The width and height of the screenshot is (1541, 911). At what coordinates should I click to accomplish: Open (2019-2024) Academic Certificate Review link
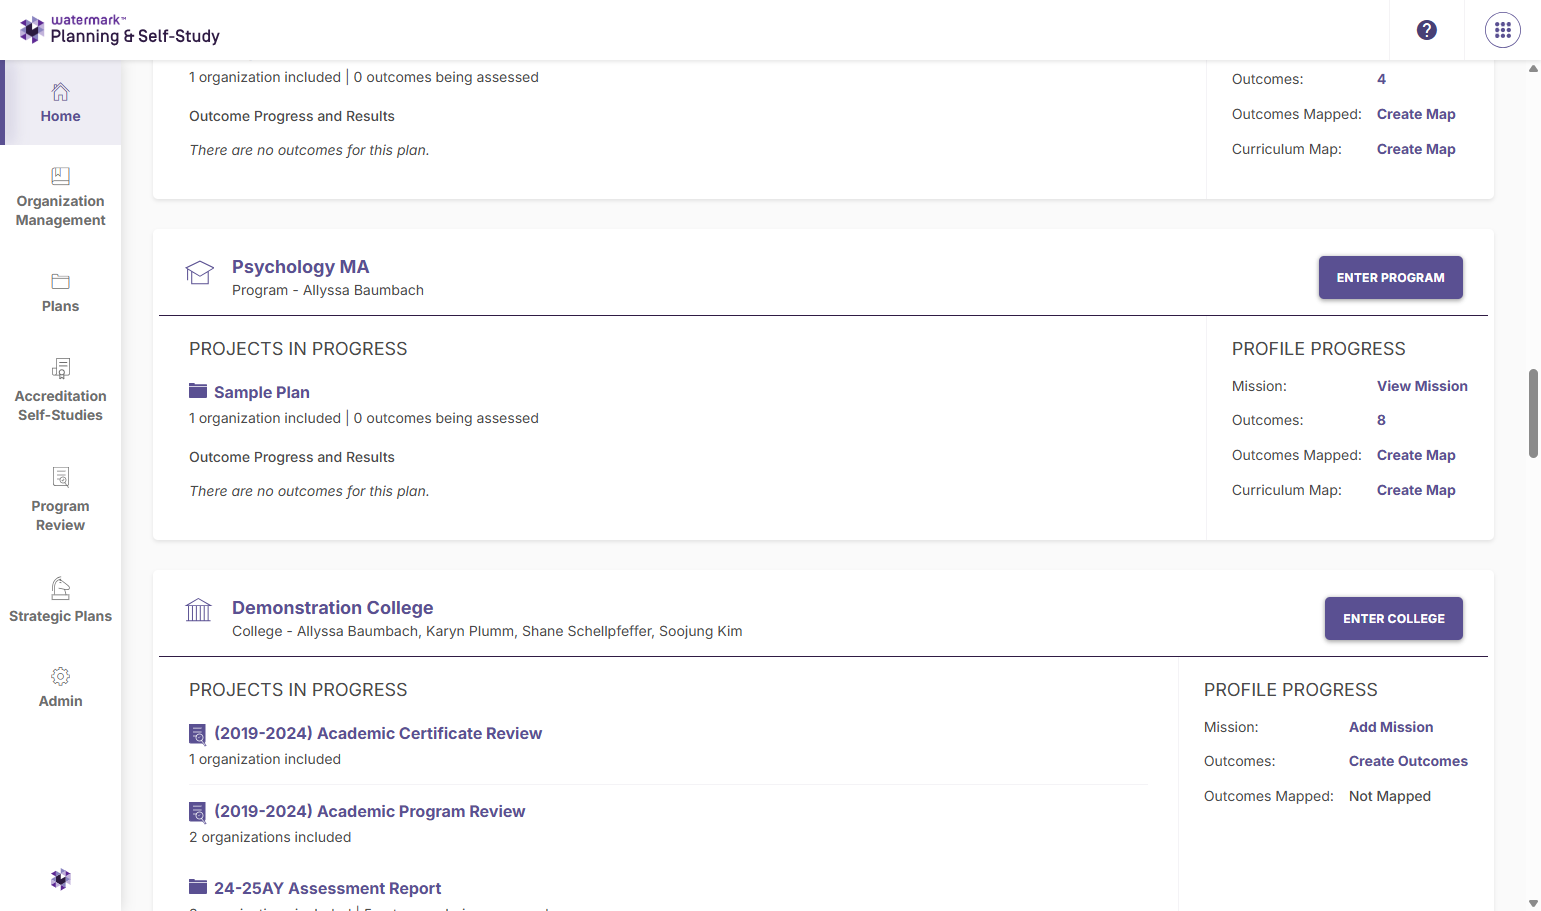[x=378, y=733]
